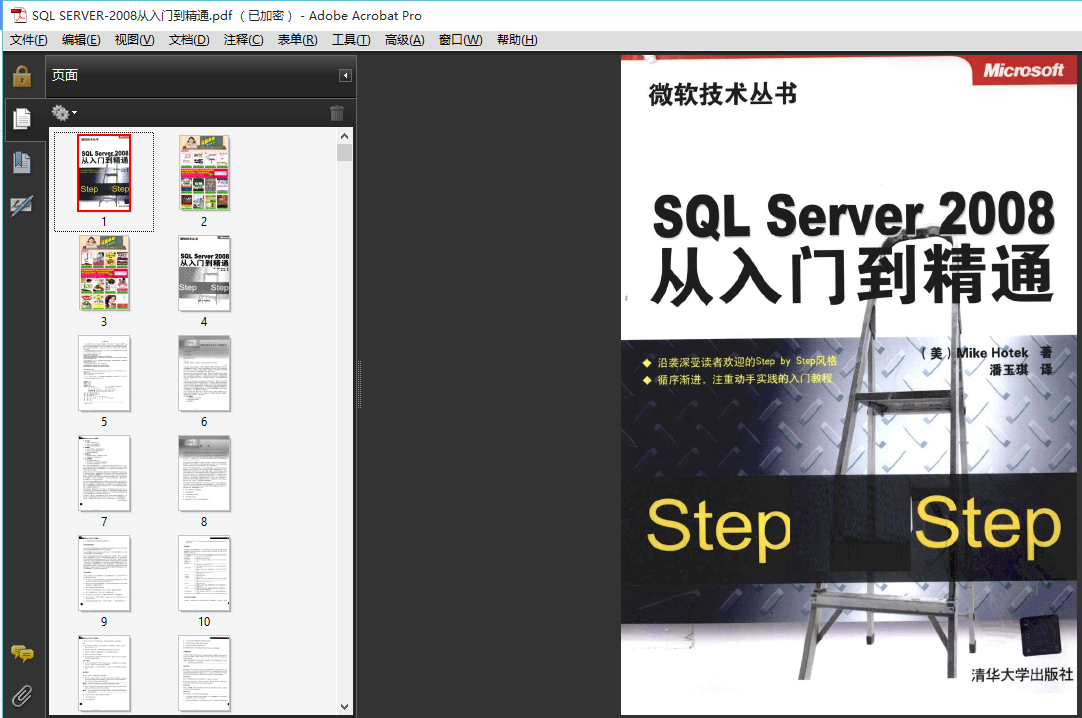
Task: Select page 3 thumbnail
Action: tap(104, 273)
